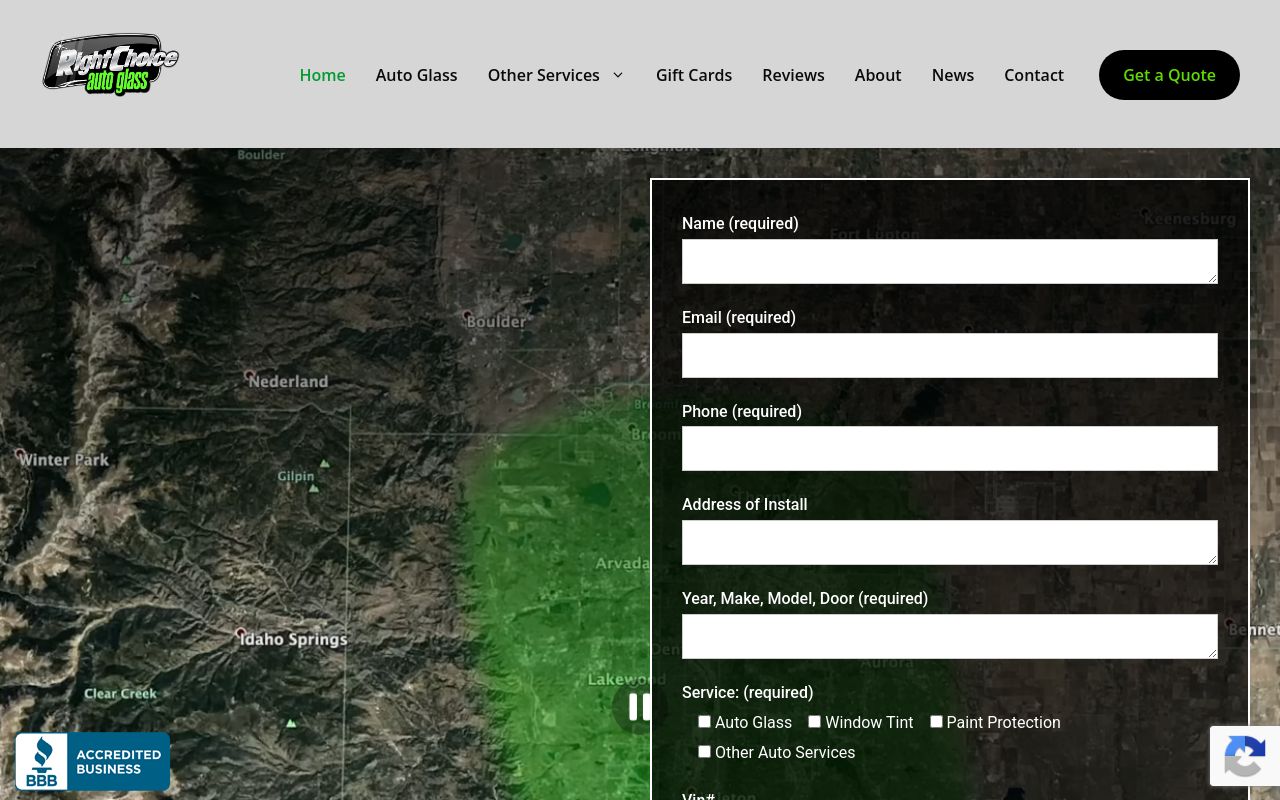
Task: Open the News page
Action: pos(953,75)
